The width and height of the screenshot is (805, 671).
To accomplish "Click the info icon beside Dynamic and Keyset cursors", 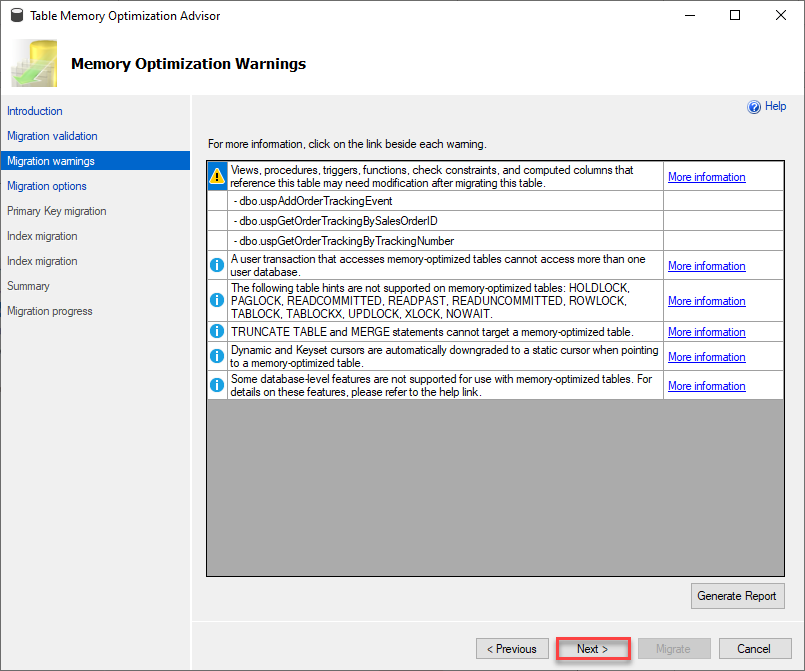I will [x=217, y=356].
